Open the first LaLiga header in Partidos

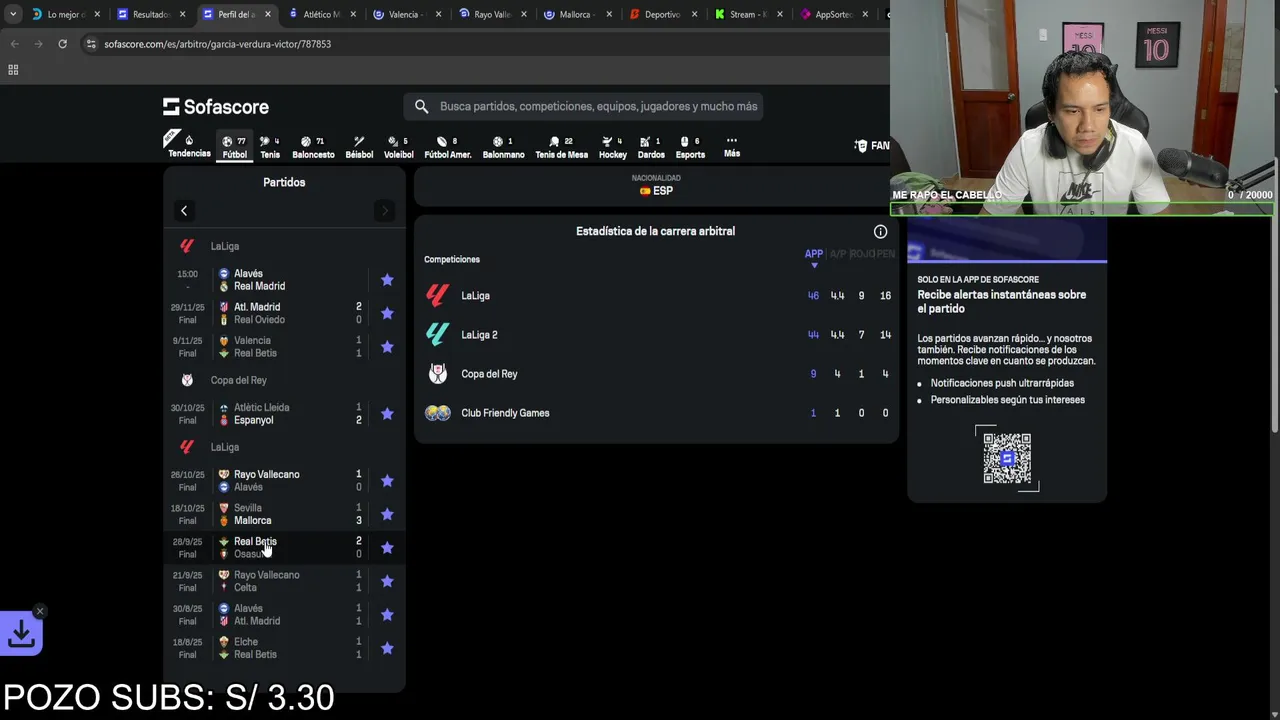[284, 246]
